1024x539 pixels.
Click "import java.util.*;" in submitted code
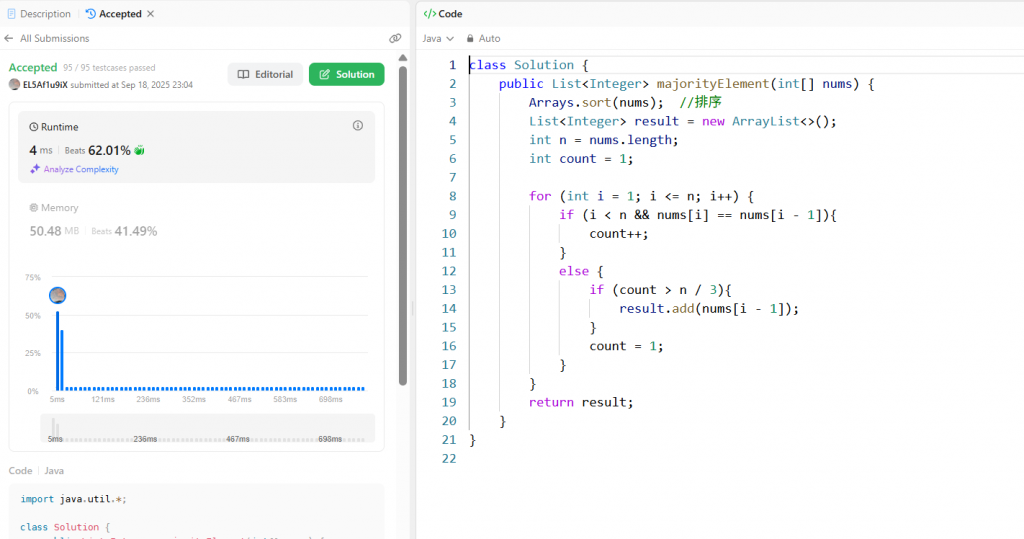73,499
